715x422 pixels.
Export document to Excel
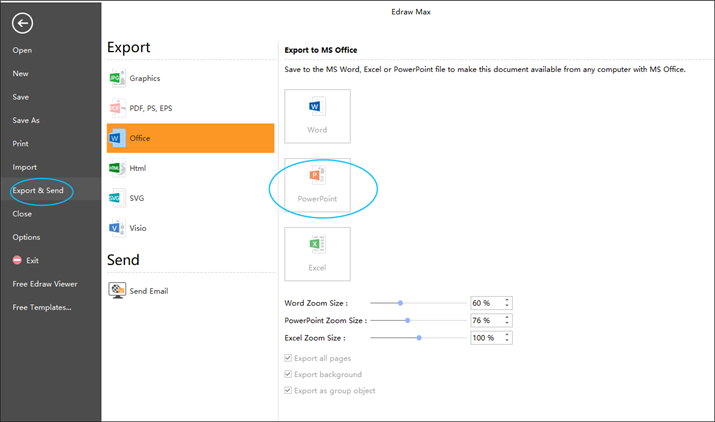pos(317,254)
